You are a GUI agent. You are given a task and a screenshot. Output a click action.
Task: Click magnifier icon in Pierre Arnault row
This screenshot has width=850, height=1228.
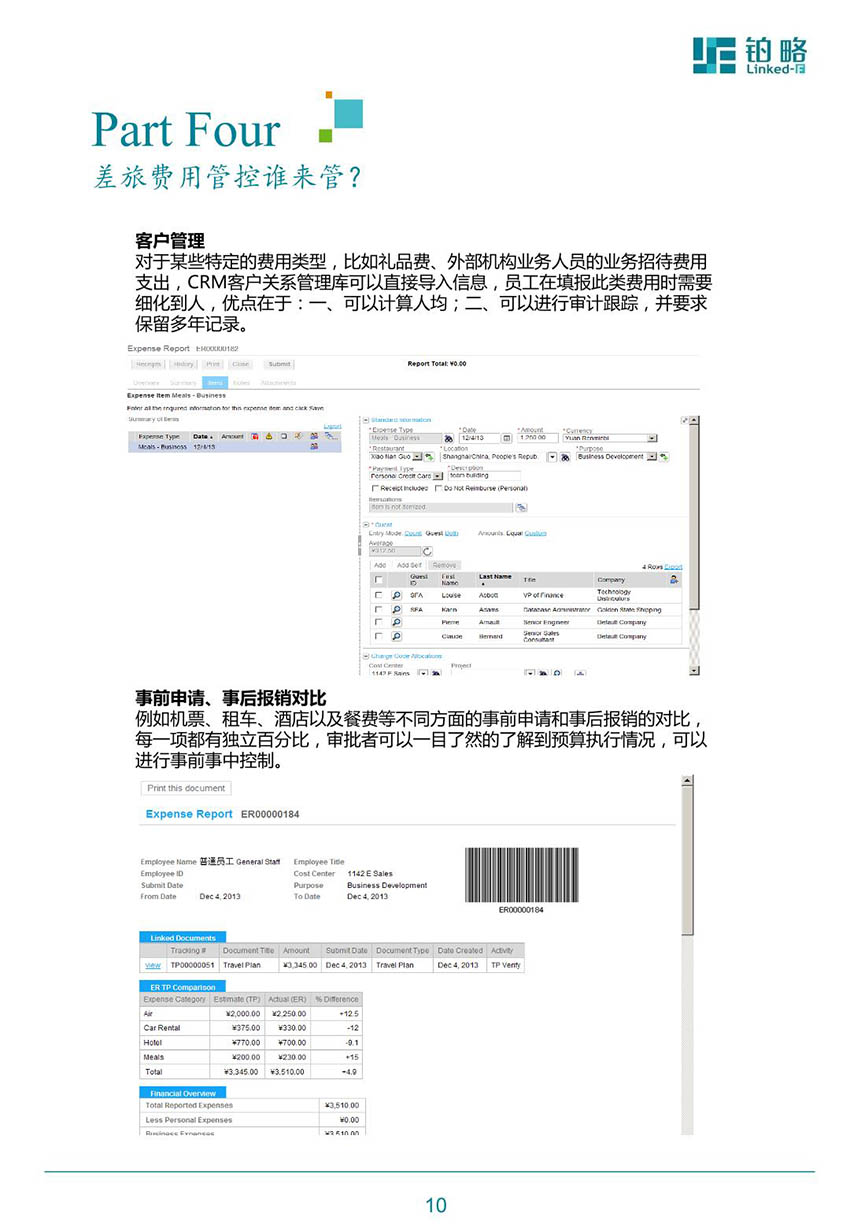point(396,622)
